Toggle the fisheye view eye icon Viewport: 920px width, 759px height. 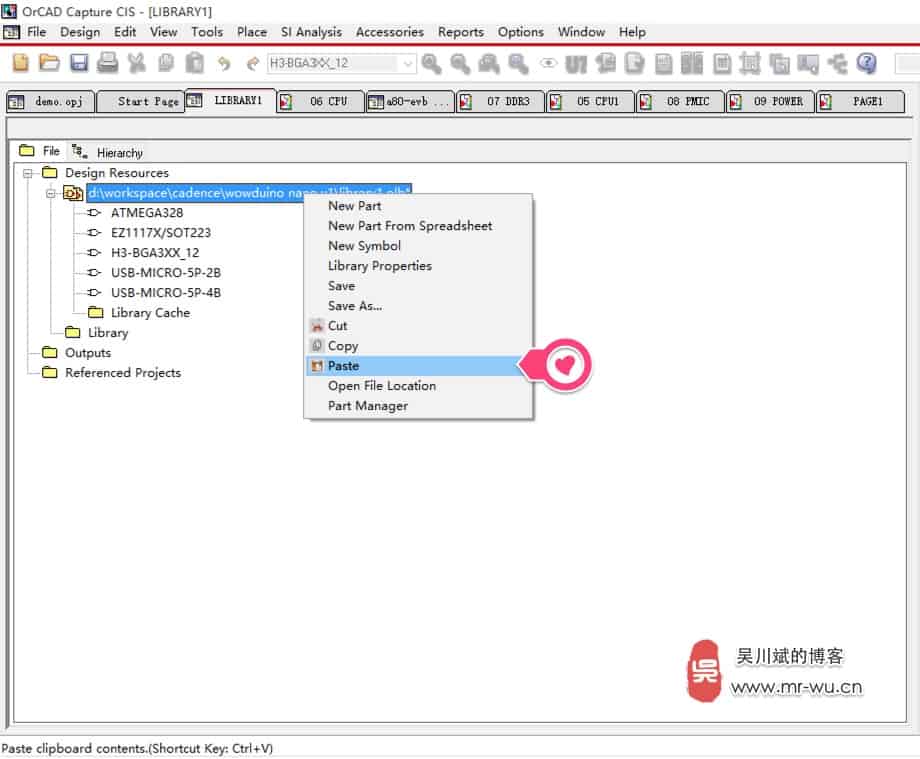(548, 63)
